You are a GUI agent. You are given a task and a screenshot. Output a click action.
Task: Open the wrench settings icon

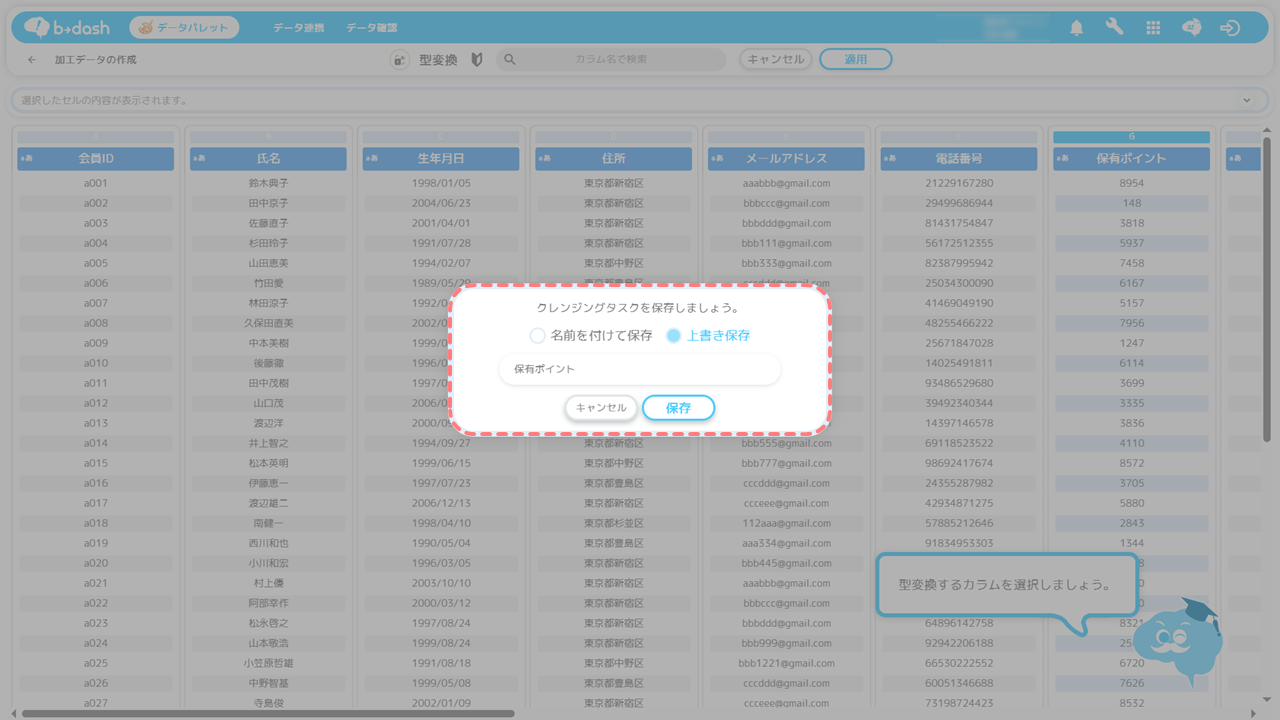[x=1114, y=28]
